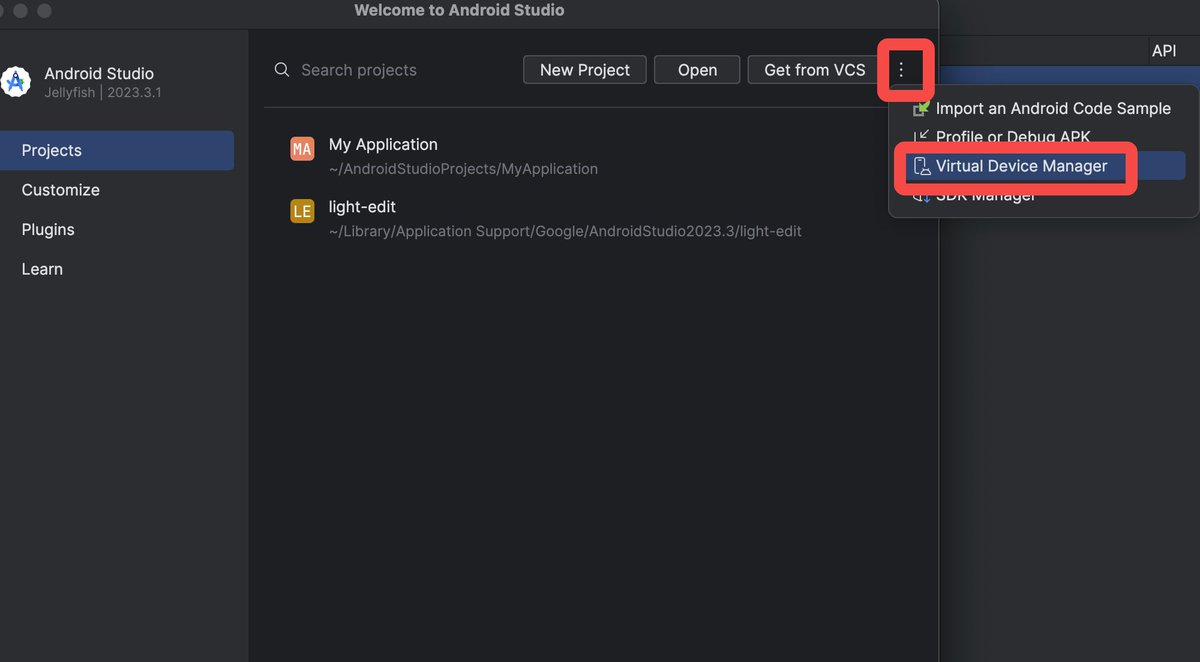Click Get from VCS
The height and width of the screenshot is (662, 1200).
point(814,70)
